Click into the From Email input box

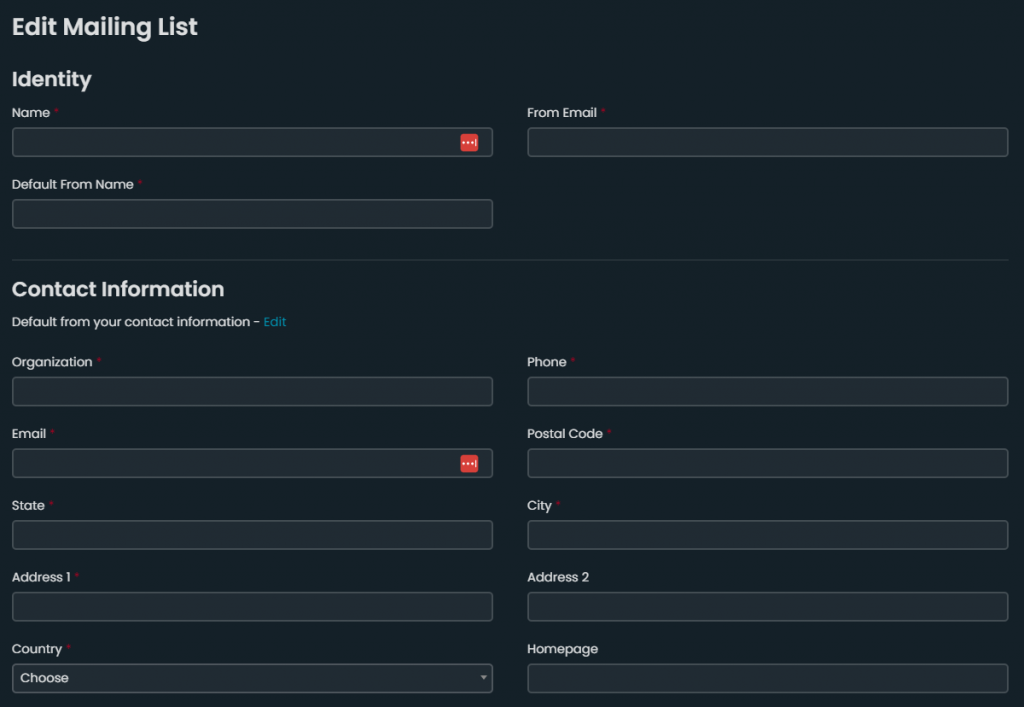coord(767,143)
